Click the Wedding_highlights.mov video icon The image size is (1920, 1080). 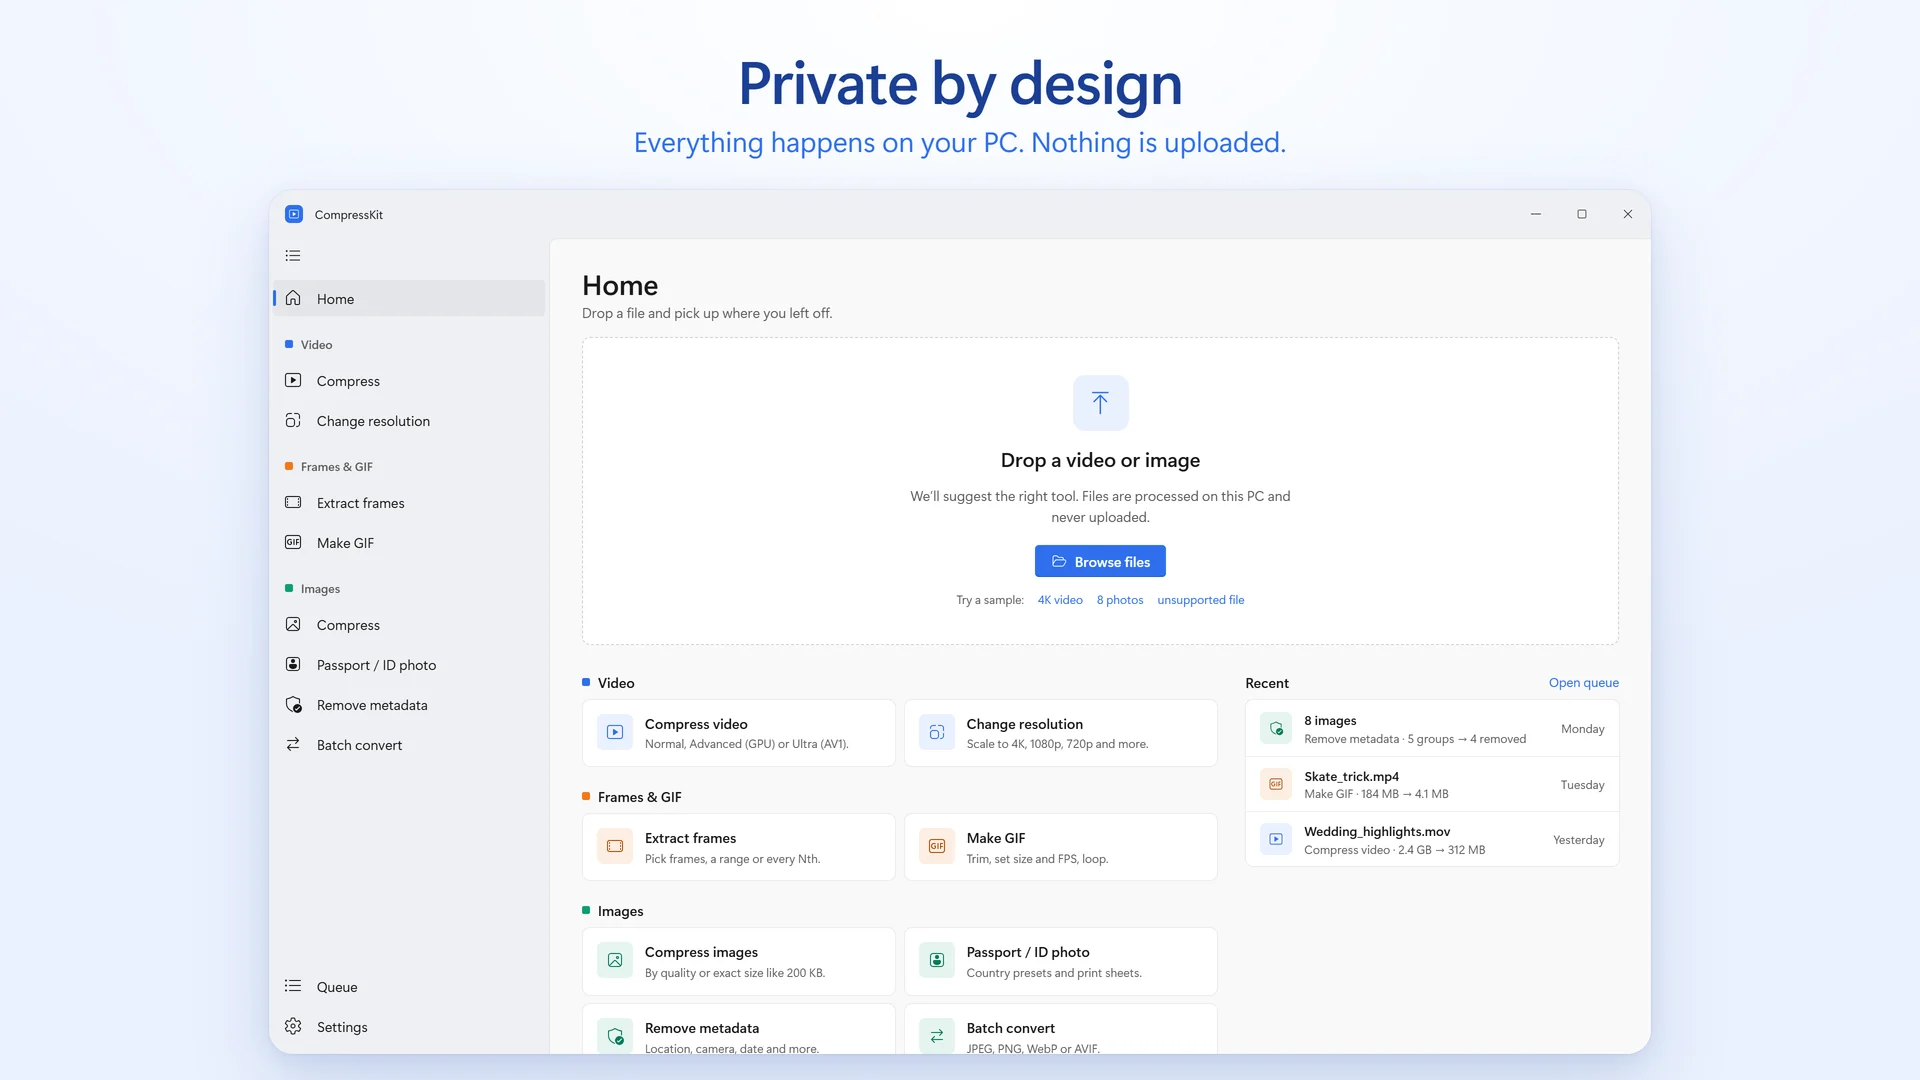coord(1276,839)
